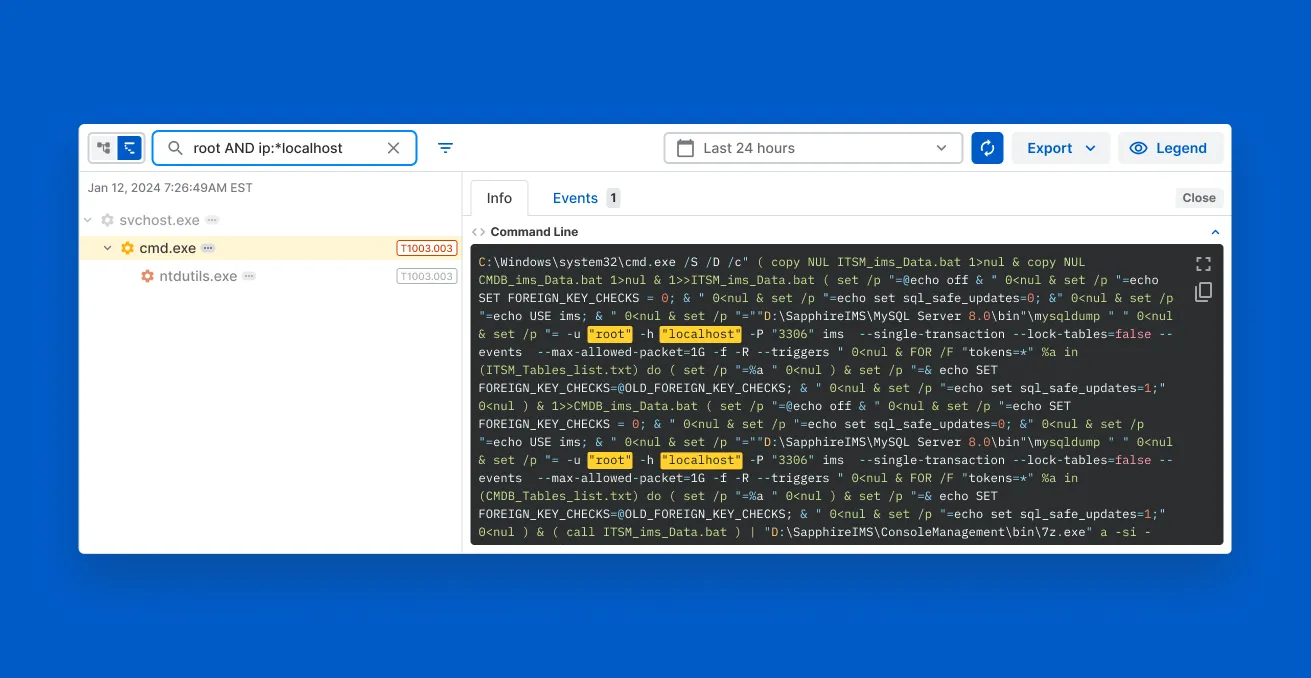Copy the command line text
This screenshot has width=1311, height=678.
[1203, 292]
